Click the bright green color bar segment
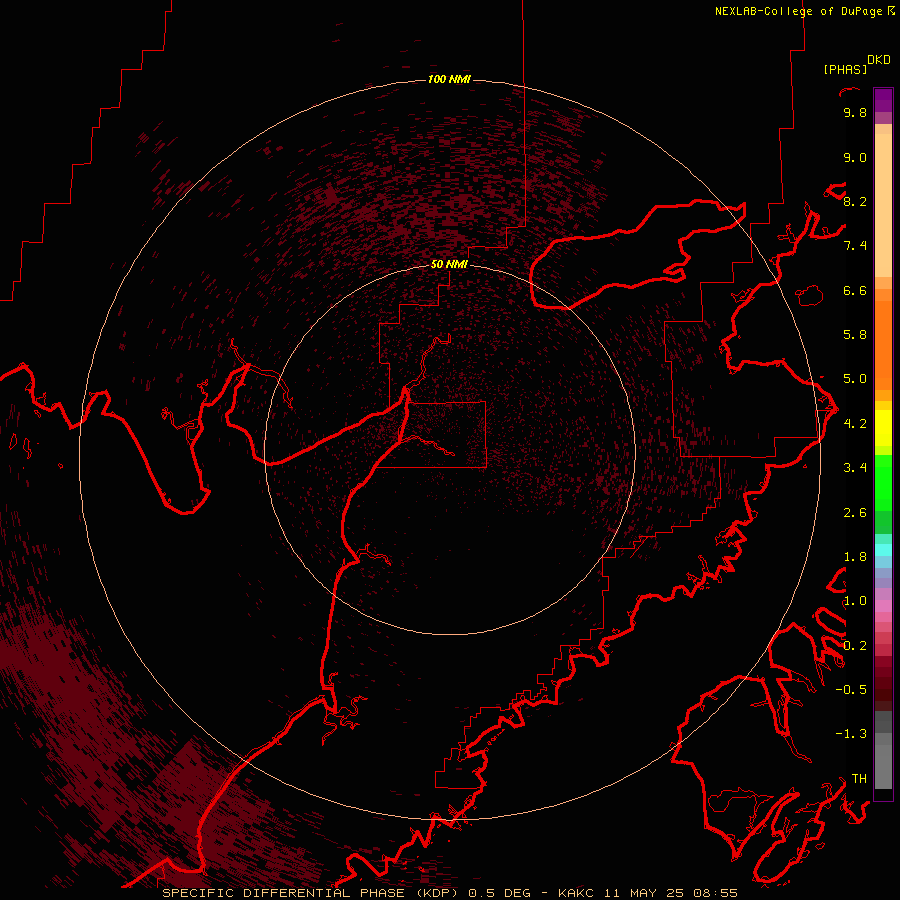Viewport: 900px width, 900px height. (883, 482)
